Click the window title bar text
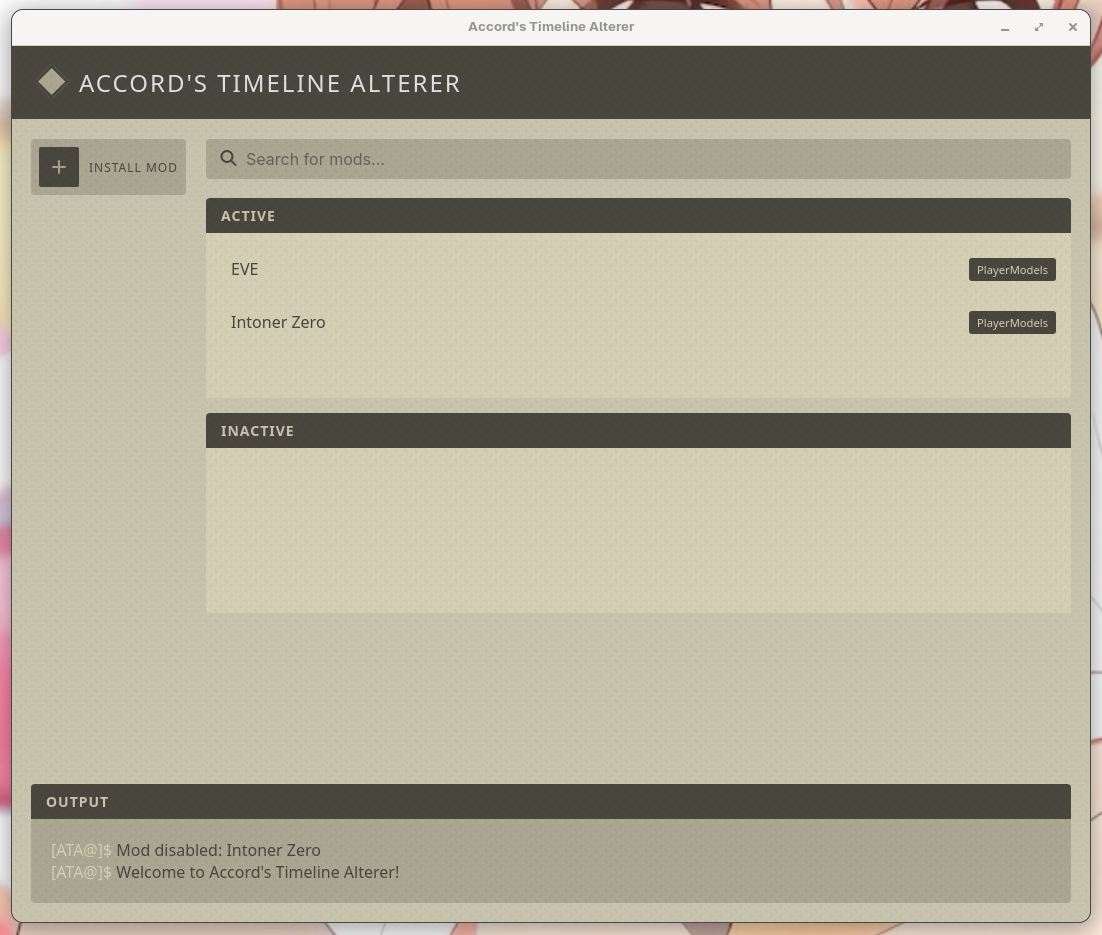The height and width of the screenshot is (935, 1102). coord(551,27)
